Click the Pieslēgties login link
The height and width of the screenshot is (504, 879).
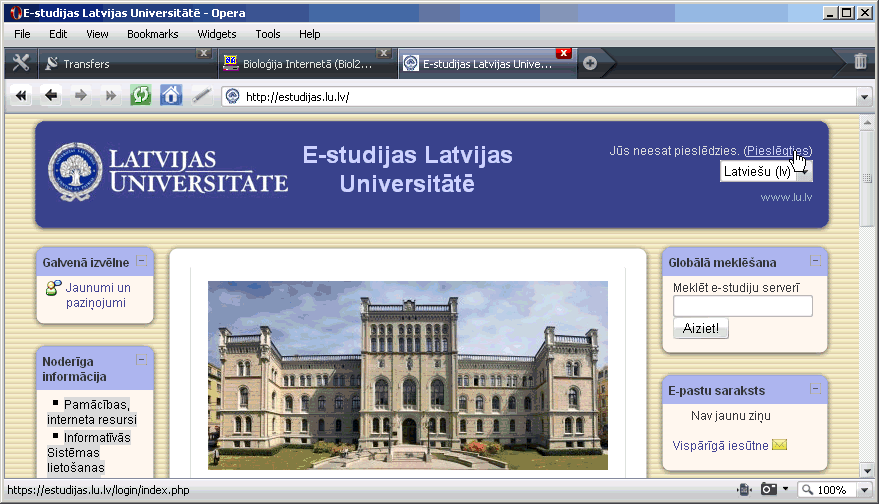point(778,151)
